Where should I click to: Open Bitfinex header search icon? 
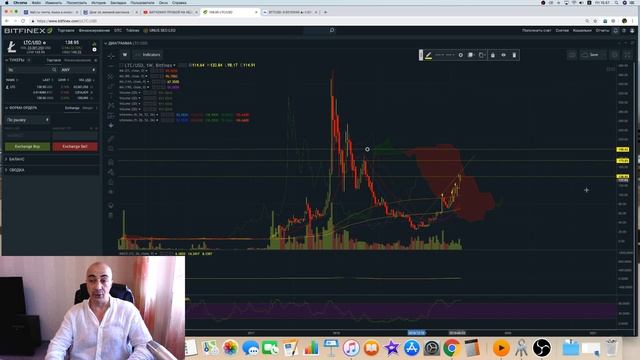pyautogui.click(x=332, y=30)
